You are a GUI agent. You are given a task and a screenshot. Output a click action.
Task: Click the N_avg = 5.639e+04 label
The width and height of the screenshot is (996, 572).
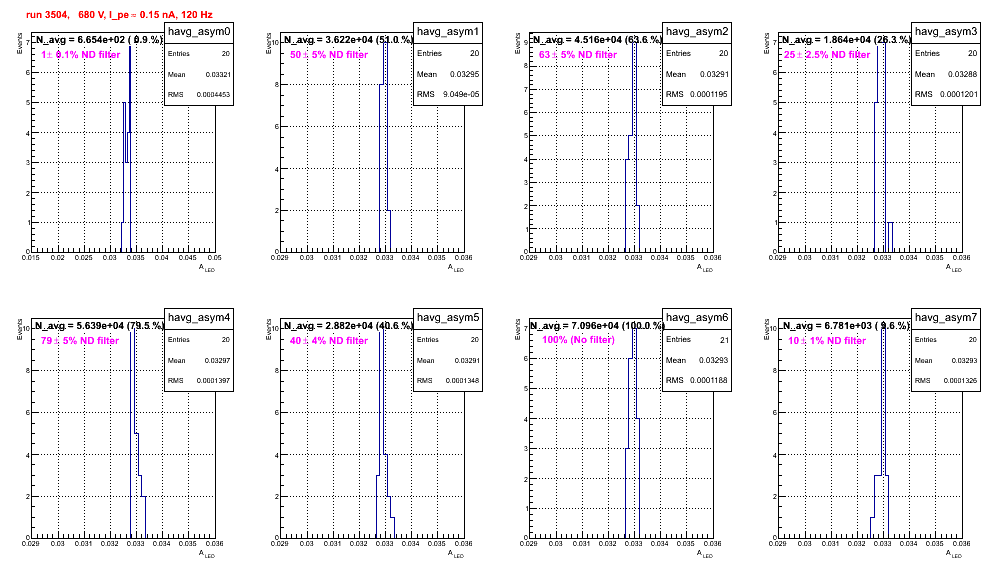pyautogui.click(x=99, y=325)
